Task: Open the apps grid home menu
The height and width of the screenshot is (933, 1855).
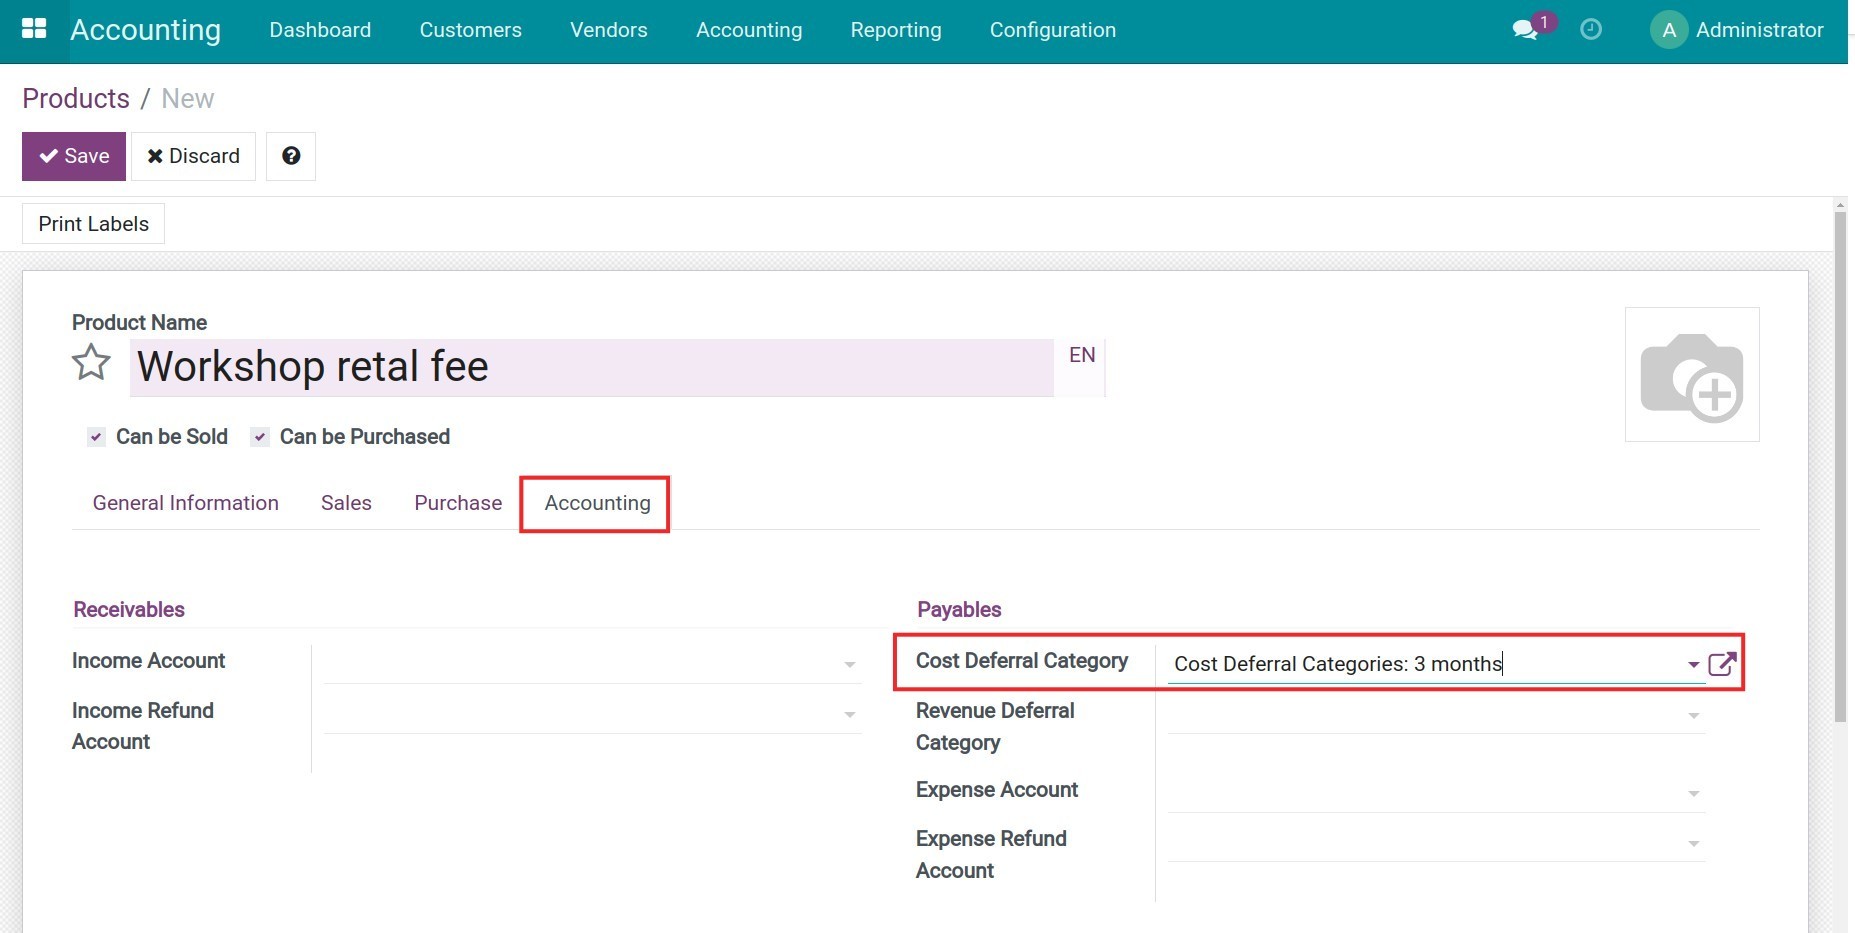Action: pyautogui.click(x=34, y=29)
